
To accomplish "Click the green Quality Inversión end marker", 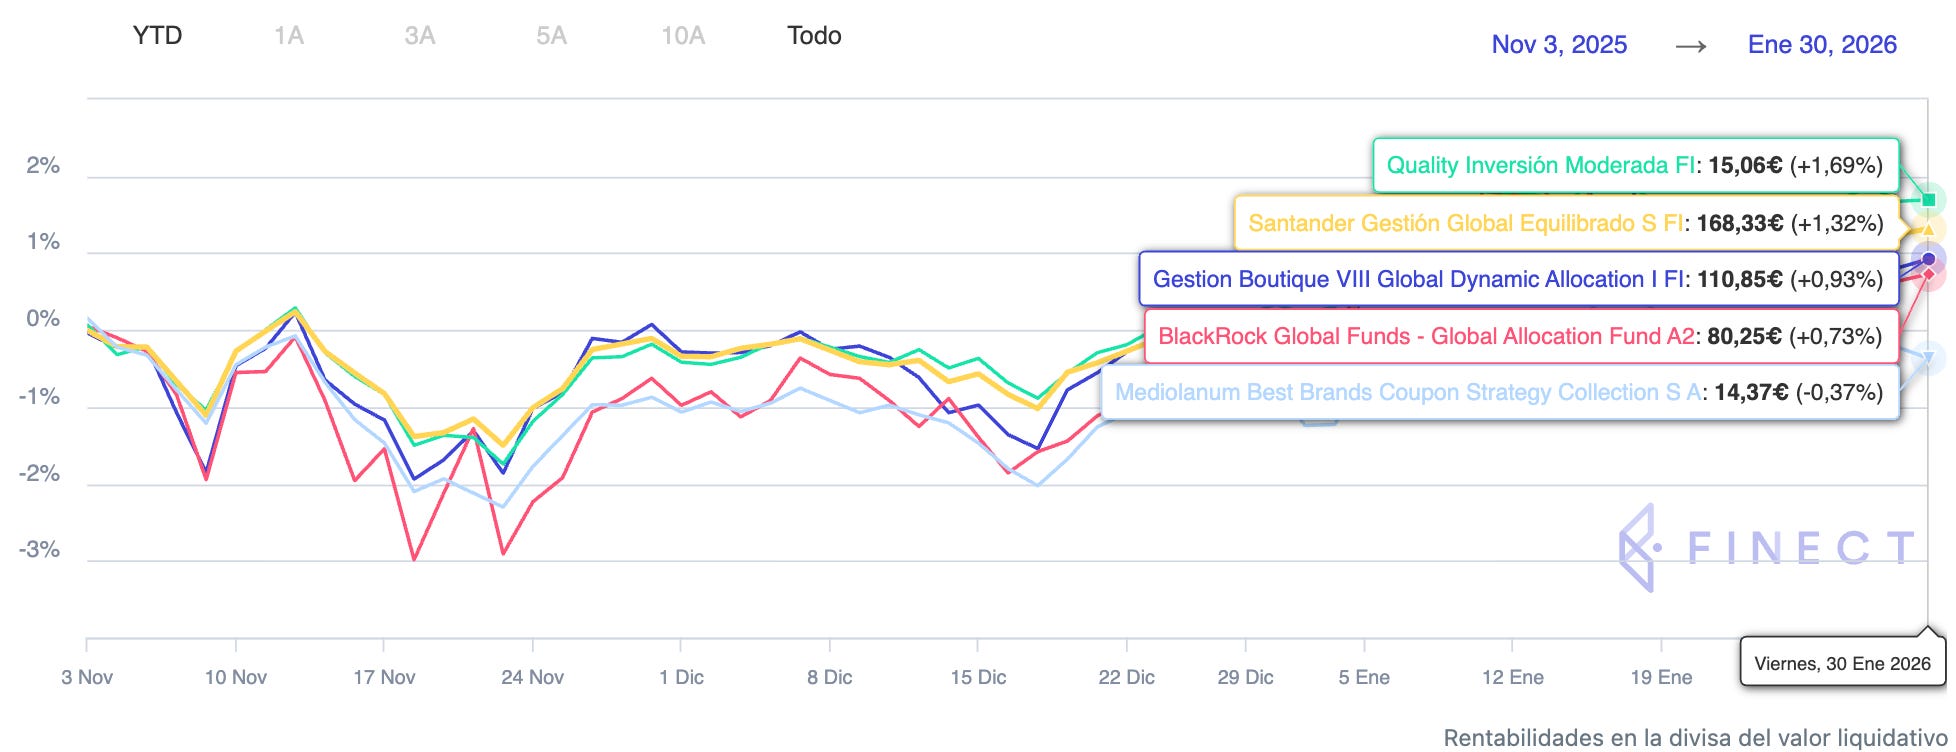I will (1929, 200).
